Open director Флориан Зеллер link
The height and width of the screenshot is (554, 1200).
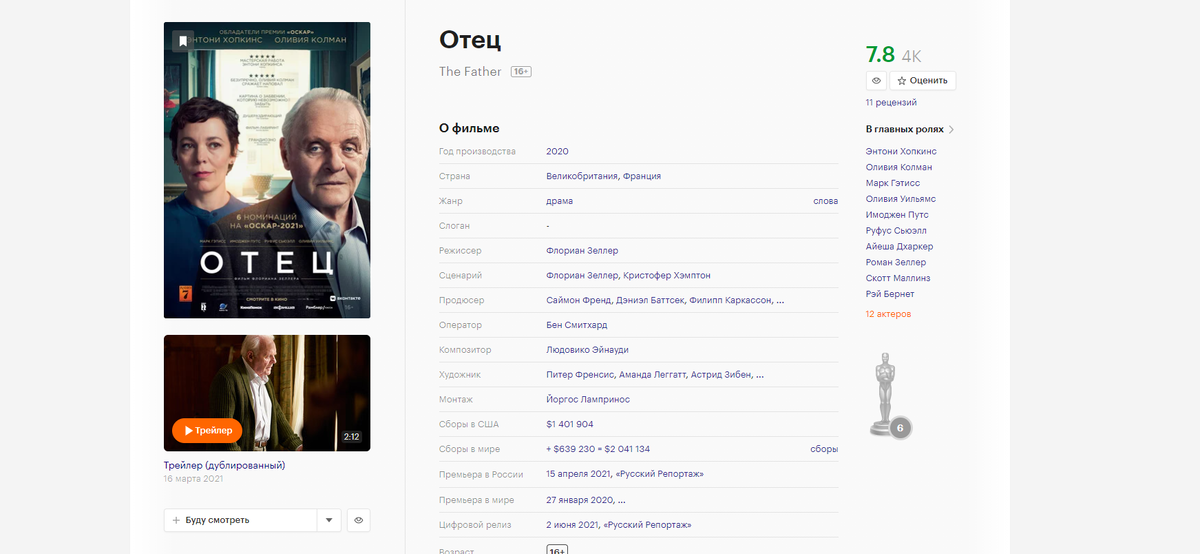pos(582,250)
